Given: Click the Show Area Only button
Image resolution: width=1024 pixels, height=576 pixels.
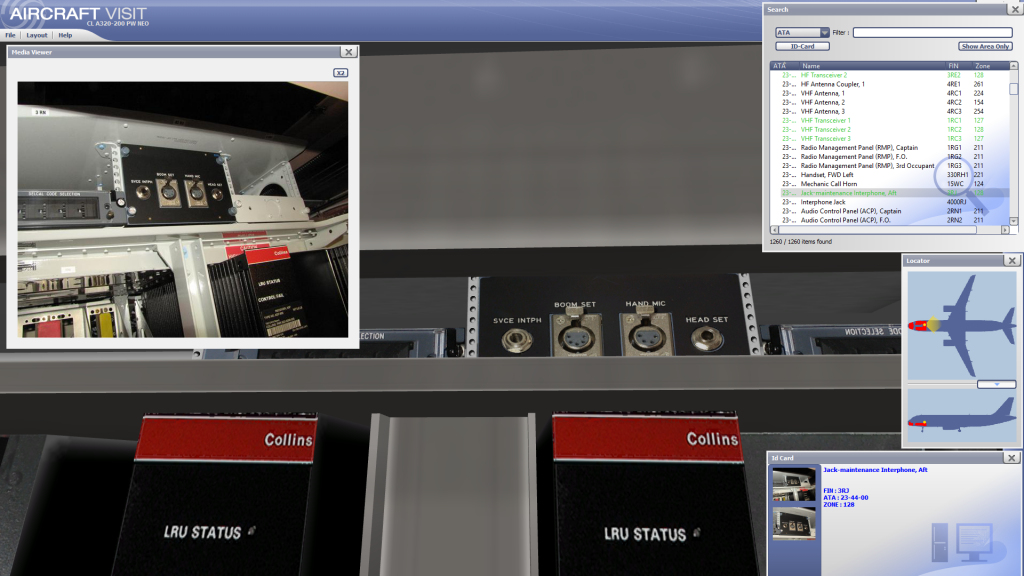Looking at the screenshot, I should pos(985,46).
